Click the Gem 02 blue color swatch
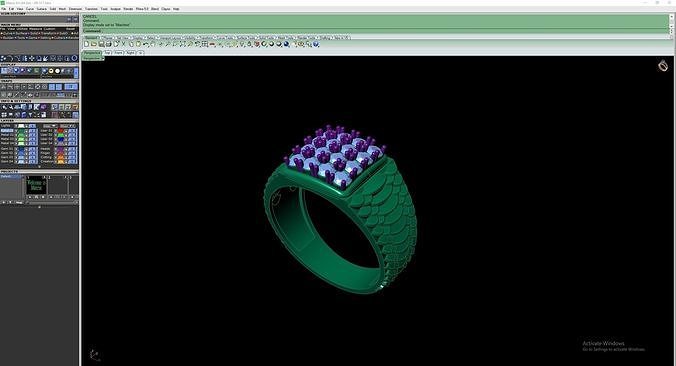Viewport: 676px width, 366px height. (21, 153)
